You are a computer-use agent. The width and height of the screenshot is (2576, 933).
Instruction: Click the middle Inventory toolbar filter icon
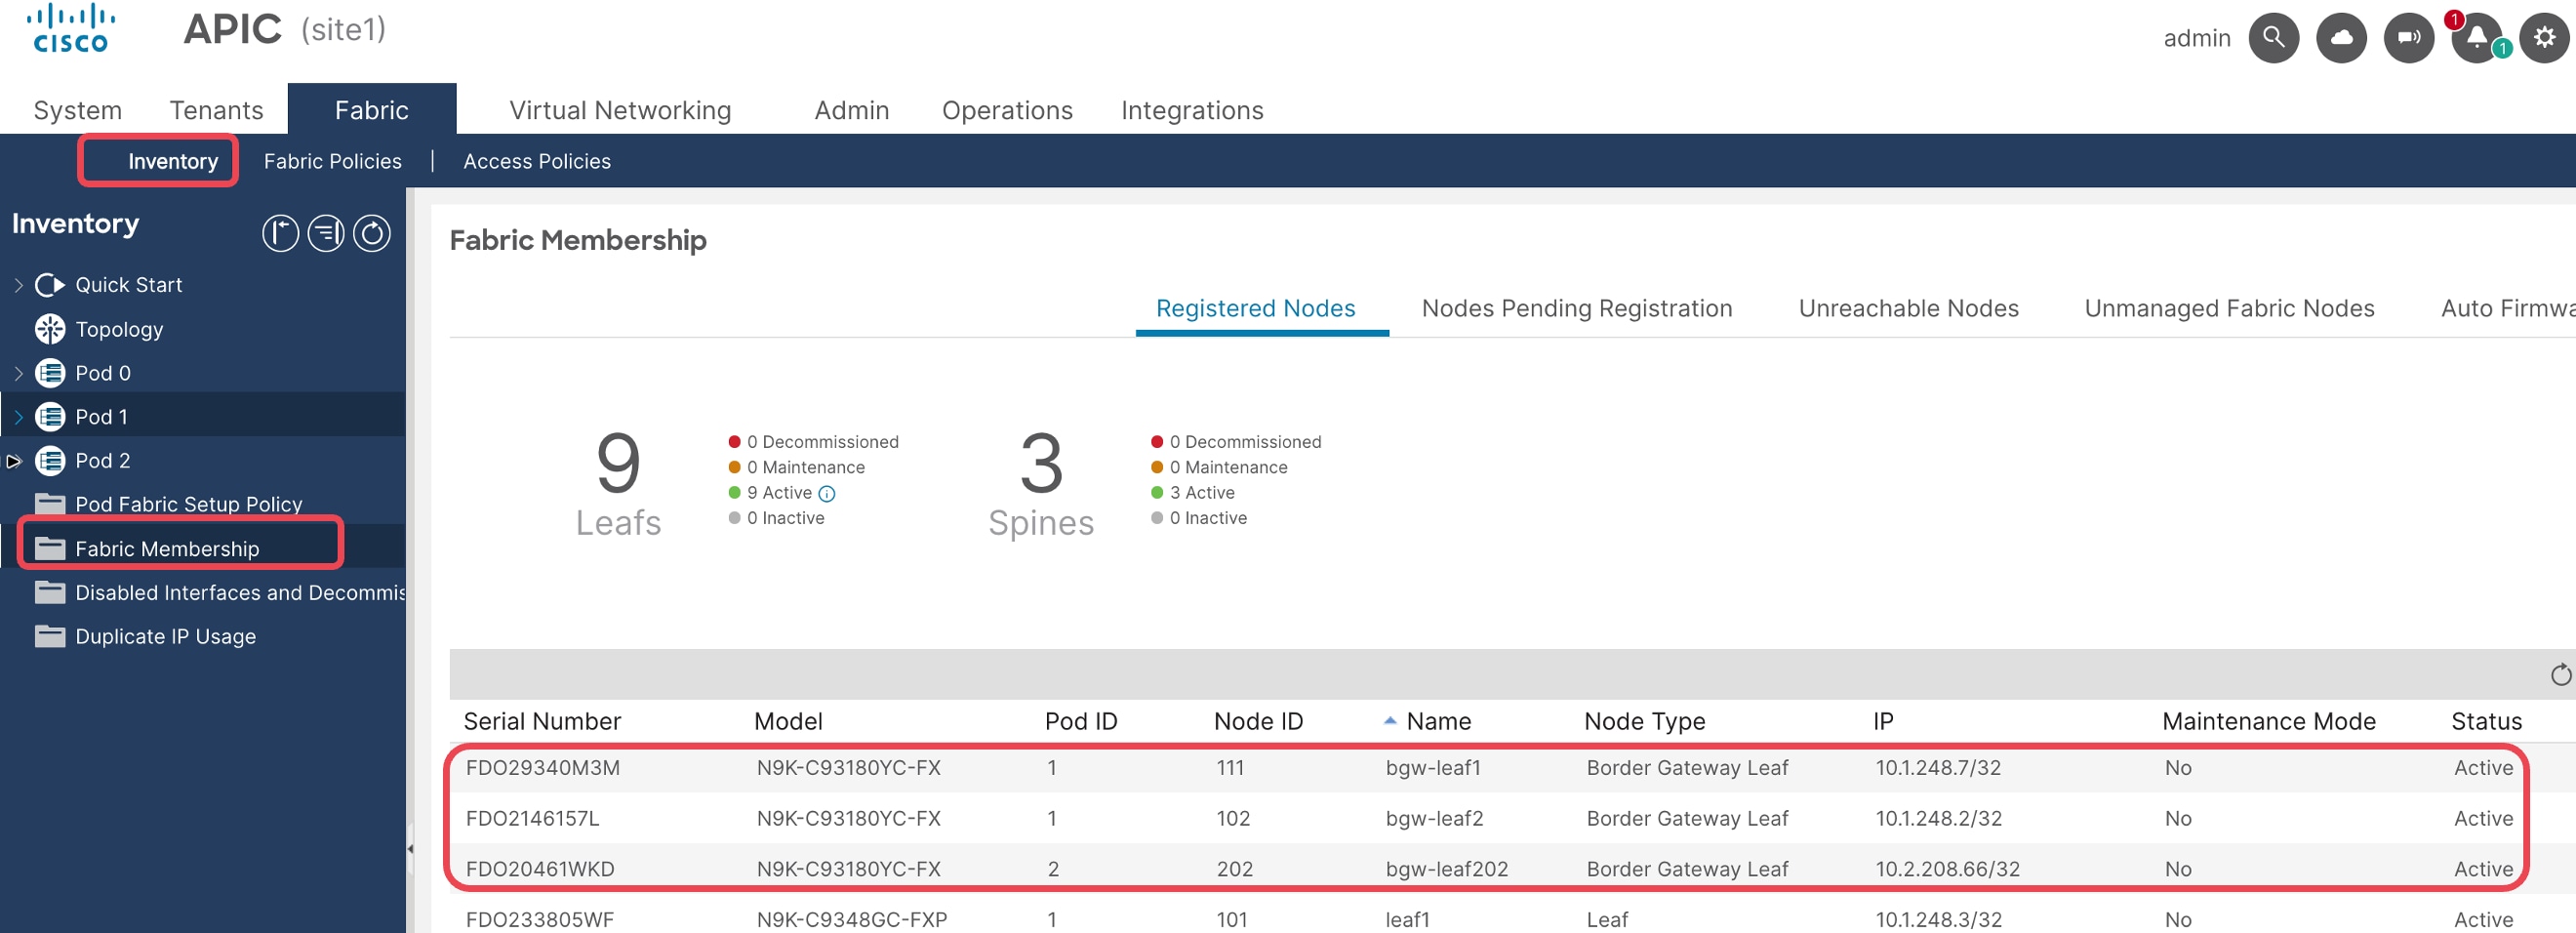coord(326,233)
